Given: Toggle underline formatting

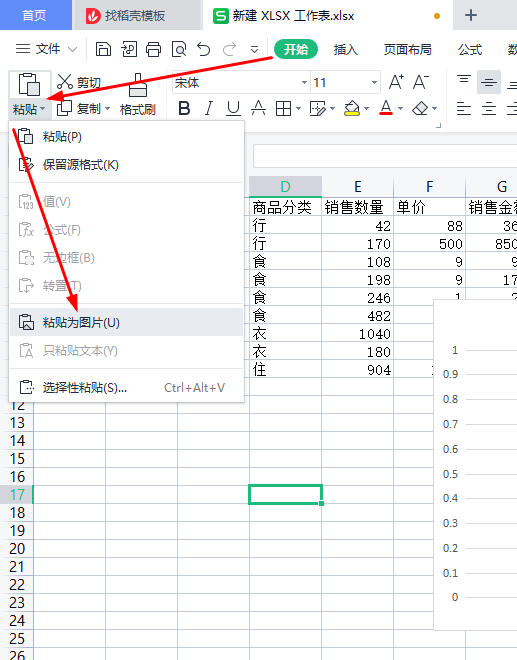Looking at the screenshot, I should click(233, 109).
